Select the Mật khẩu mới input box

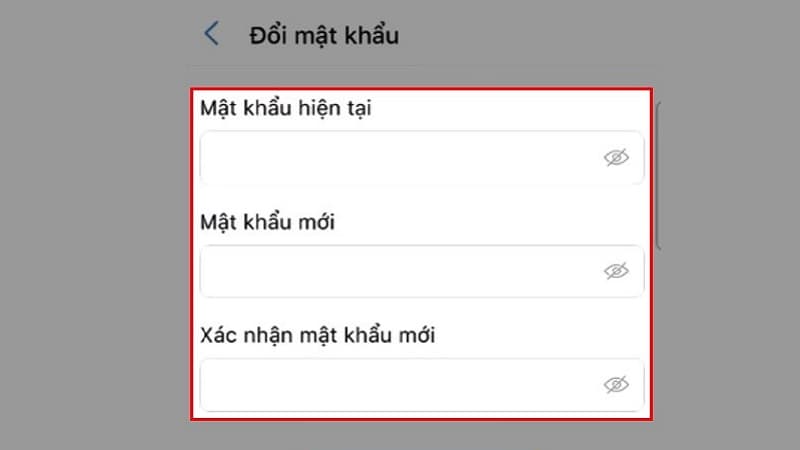[x=422, y=271]
